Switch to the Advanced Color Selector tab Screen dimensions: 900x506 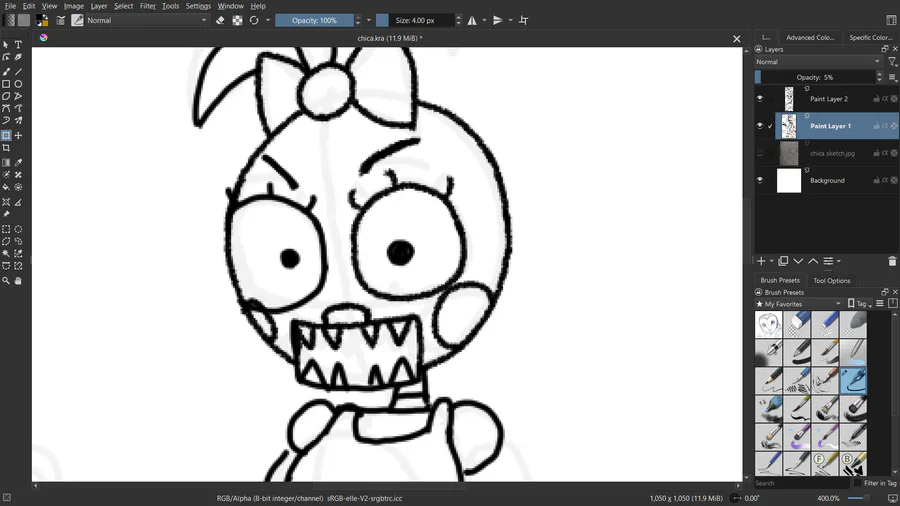pos(809,37)
